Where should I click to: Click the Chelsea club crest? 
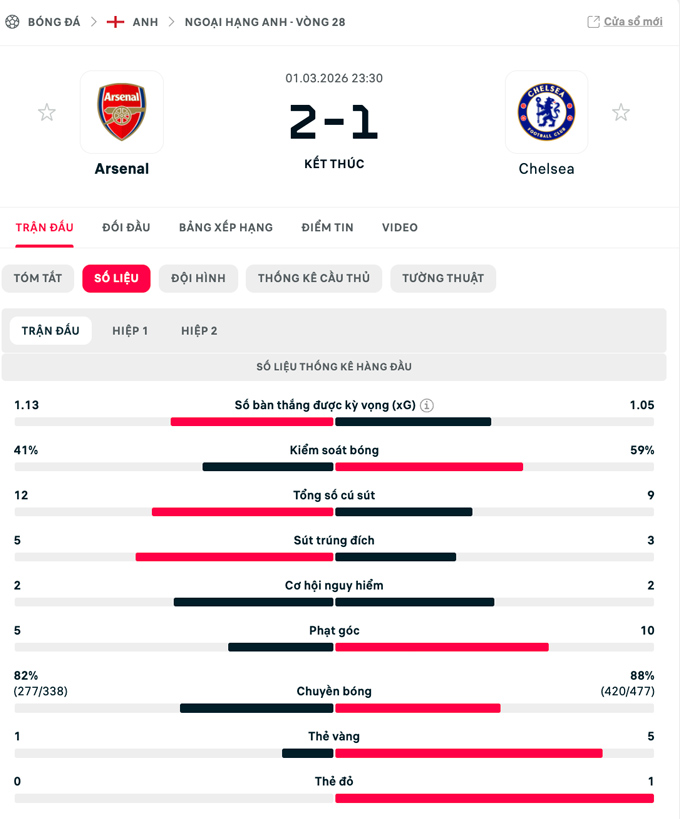coord(546,112)
